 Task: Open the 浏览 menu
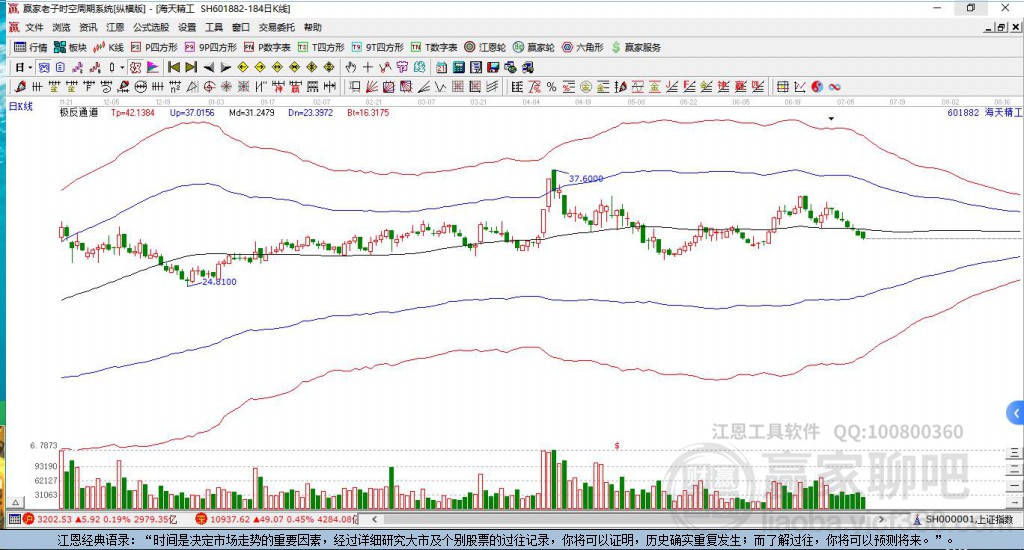pos(61,27)
